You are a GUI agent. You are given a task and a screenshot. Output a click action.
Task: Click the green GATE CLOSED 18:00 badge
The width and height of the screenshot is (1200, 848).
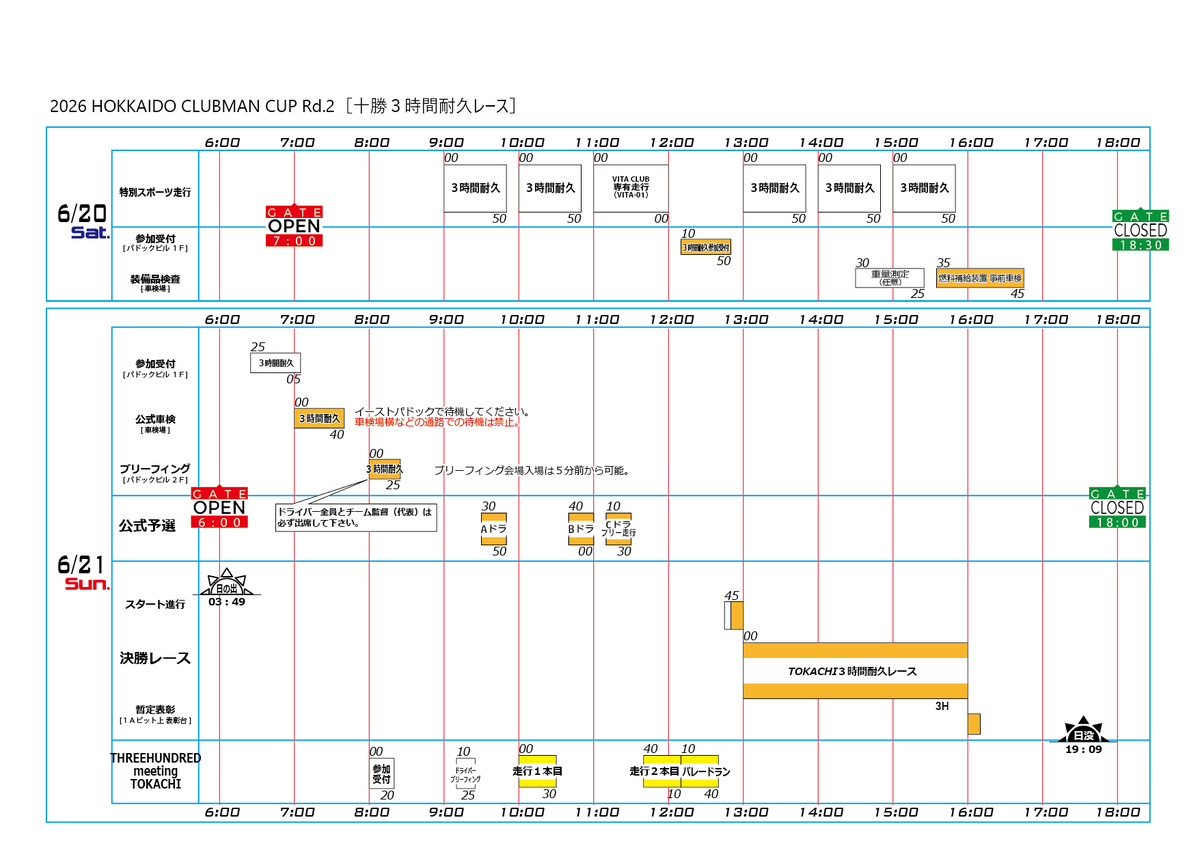1117,508
